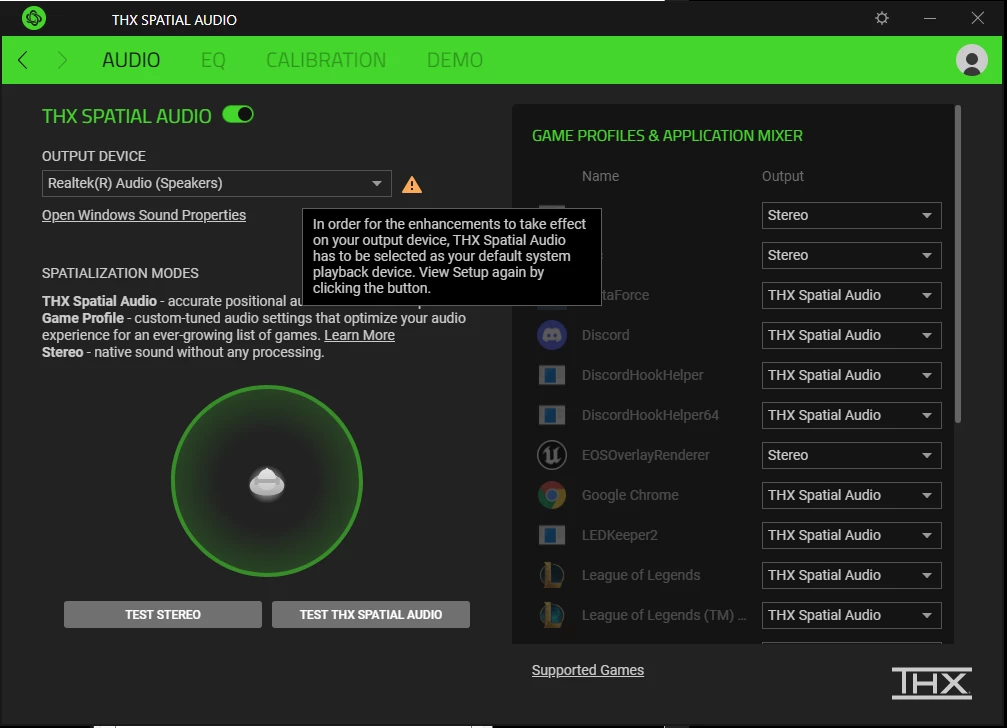Viewport: 1007px width, 728px height.
Task: Switch to the EQ tab
Action: (x=213, y=60)
